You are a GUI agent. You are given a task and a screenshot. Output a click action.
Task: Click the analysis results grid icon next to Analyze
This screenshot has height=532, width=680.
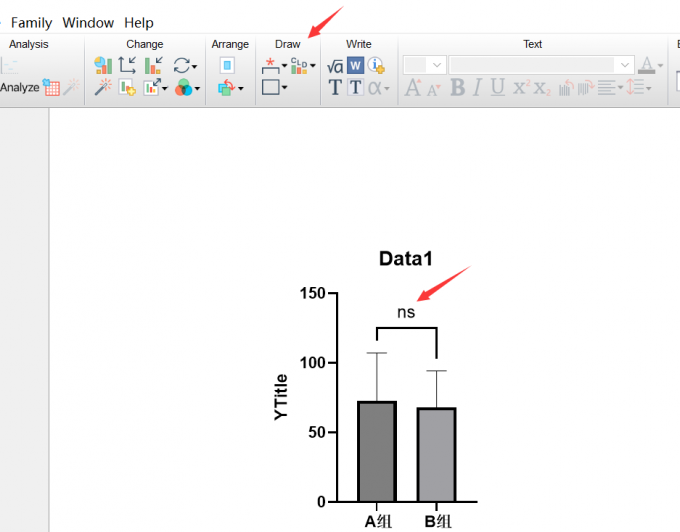(x=51, y=87)
